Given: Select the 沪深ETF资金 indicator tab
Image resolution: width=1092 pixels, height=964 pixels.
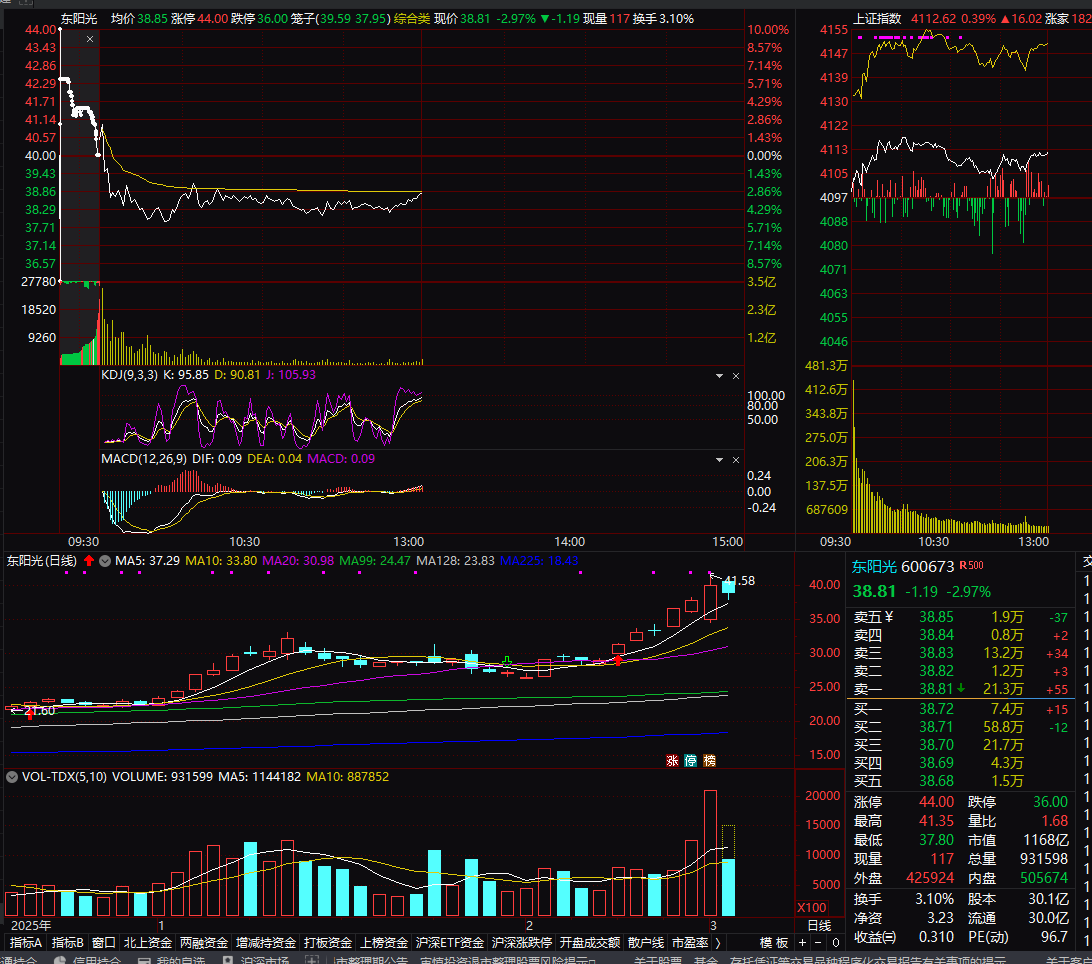Looking at the screenshot, I should (x=449, y=942).
